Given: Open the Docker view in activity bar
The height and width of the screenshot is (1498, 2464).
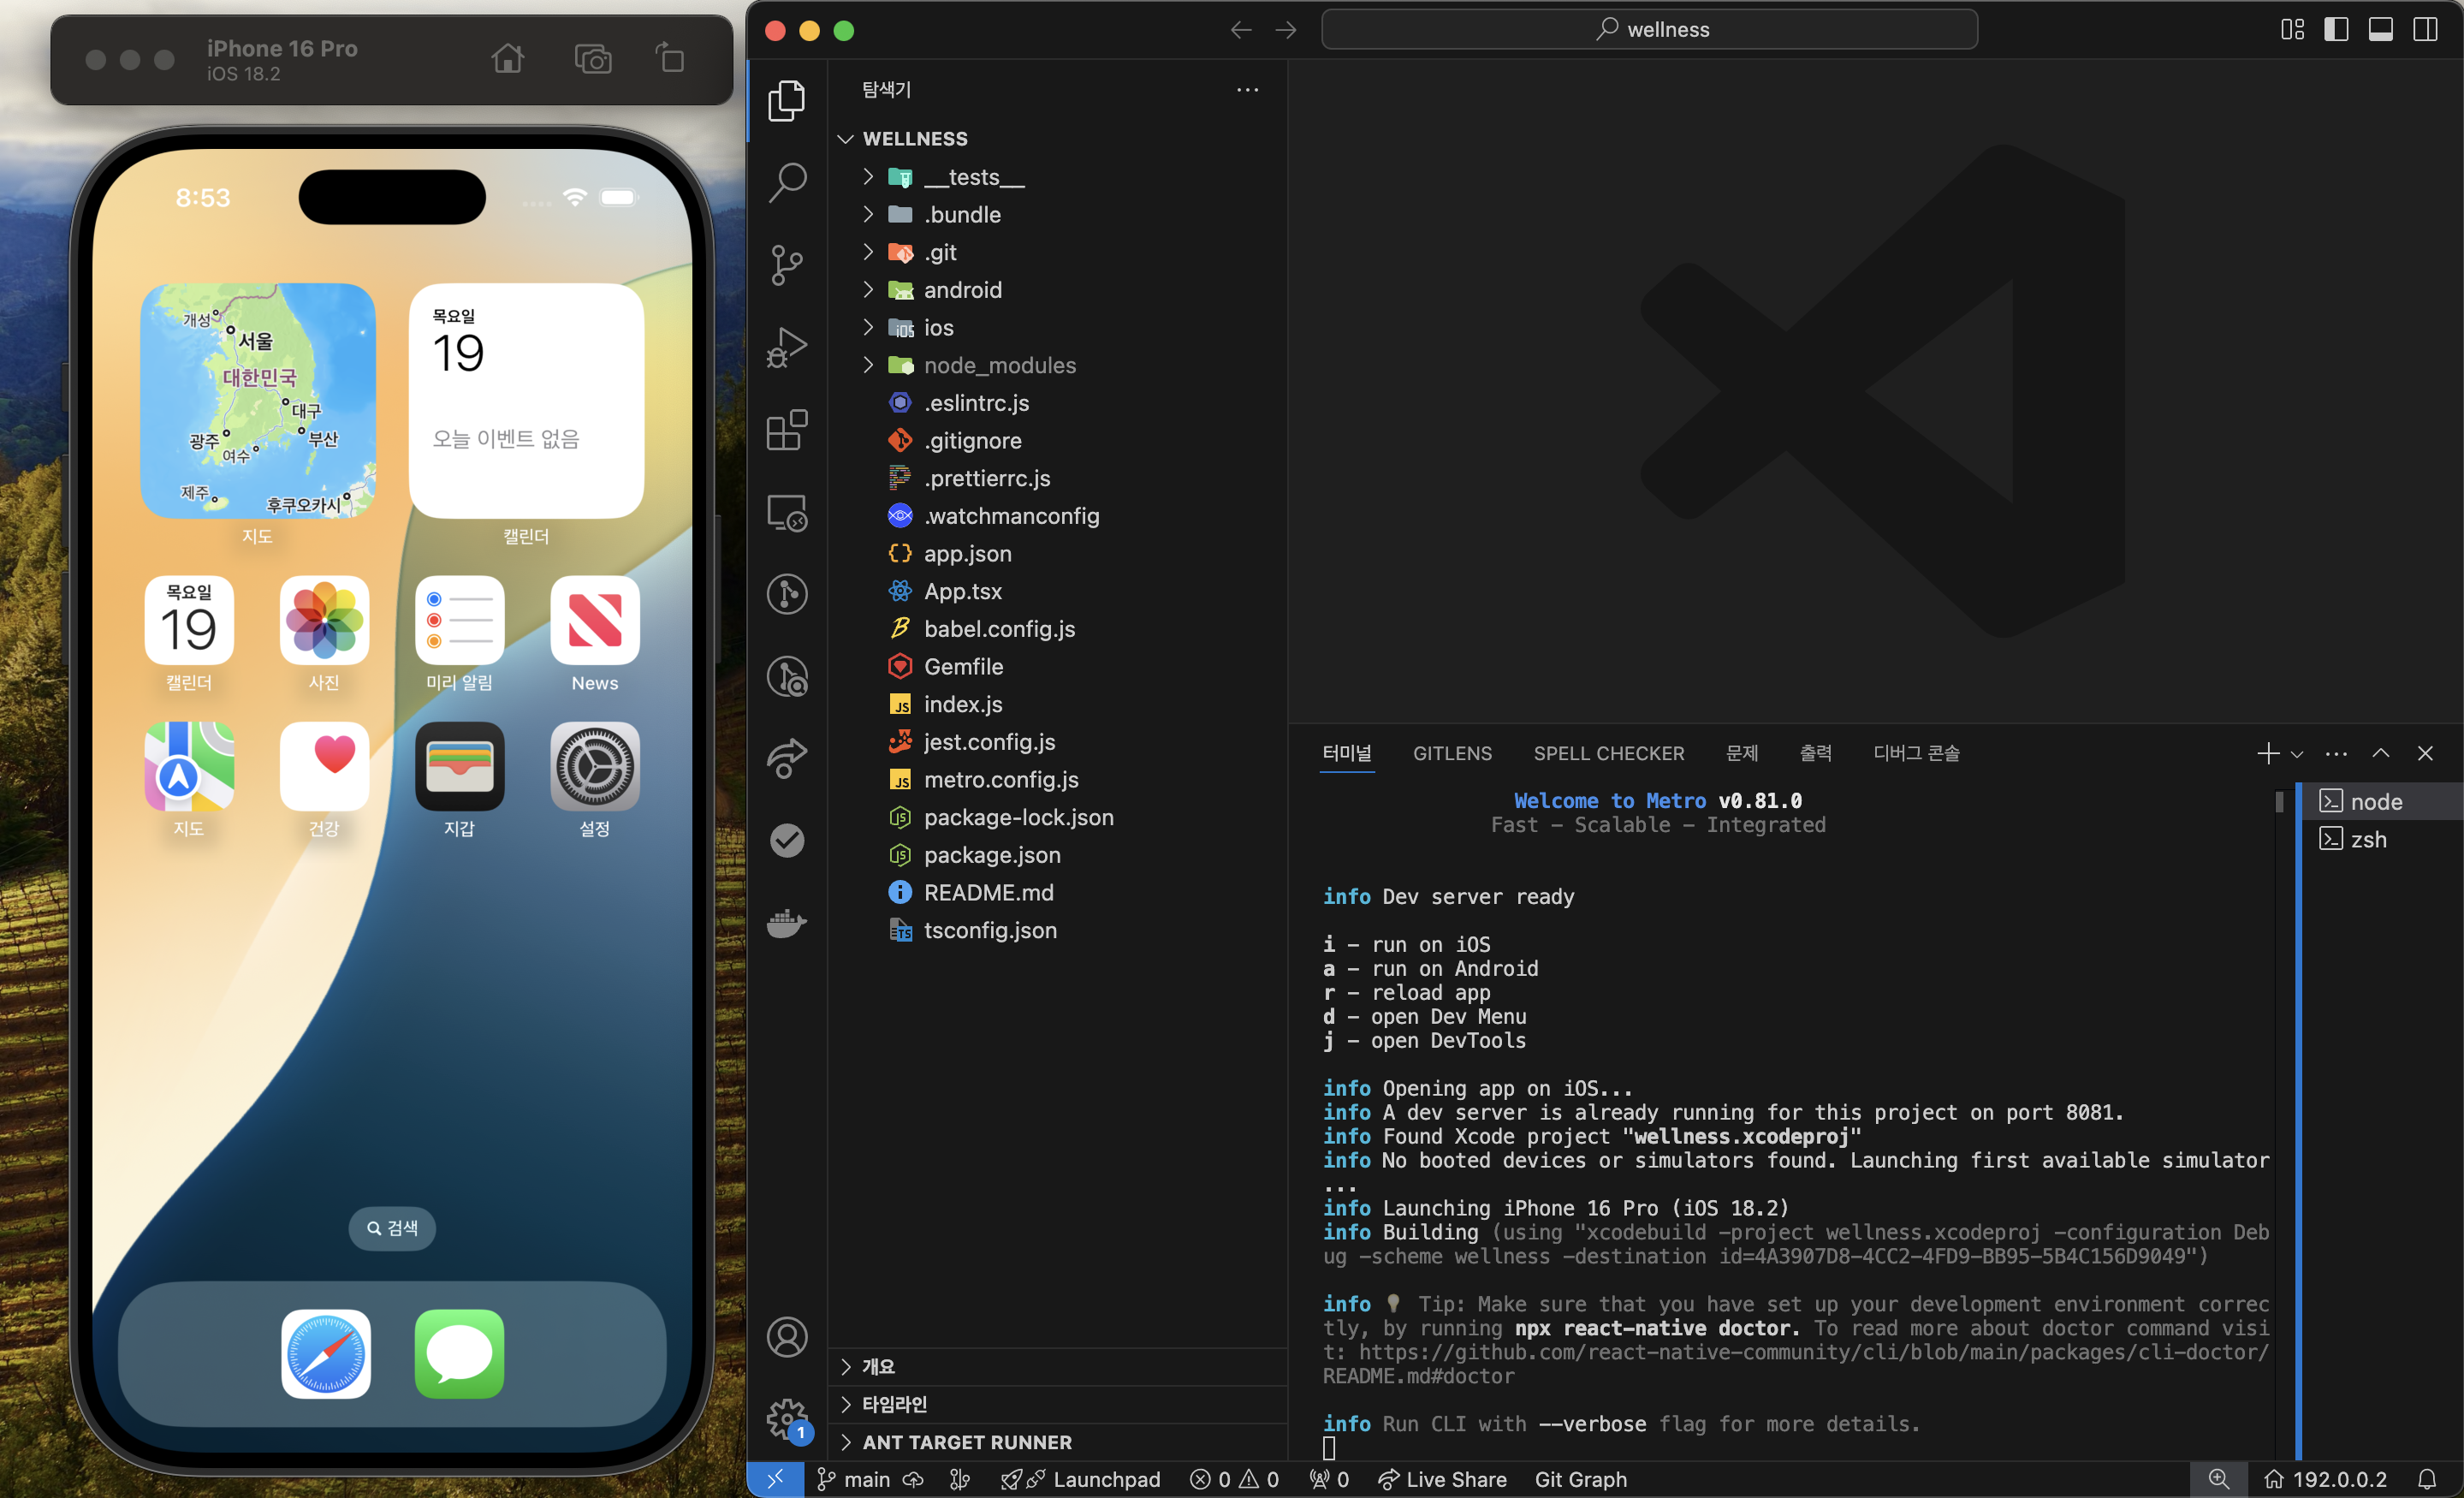Looking at the screenshot, I should [x=787, y=923].
